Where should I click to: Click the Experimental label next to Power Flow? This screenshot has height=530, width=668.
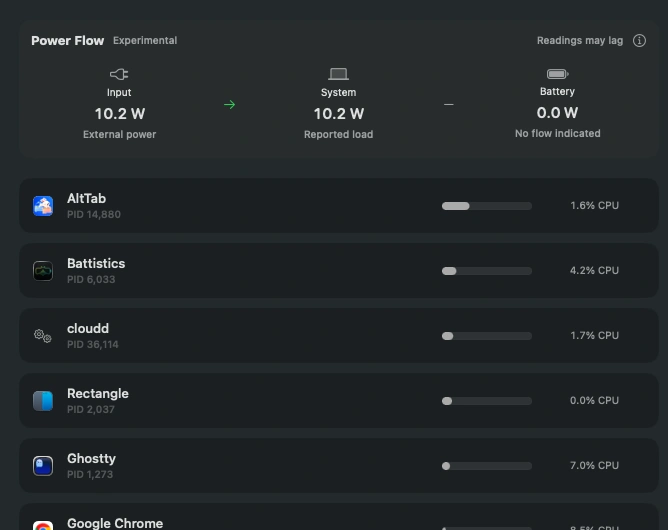(x=145, y=40)
